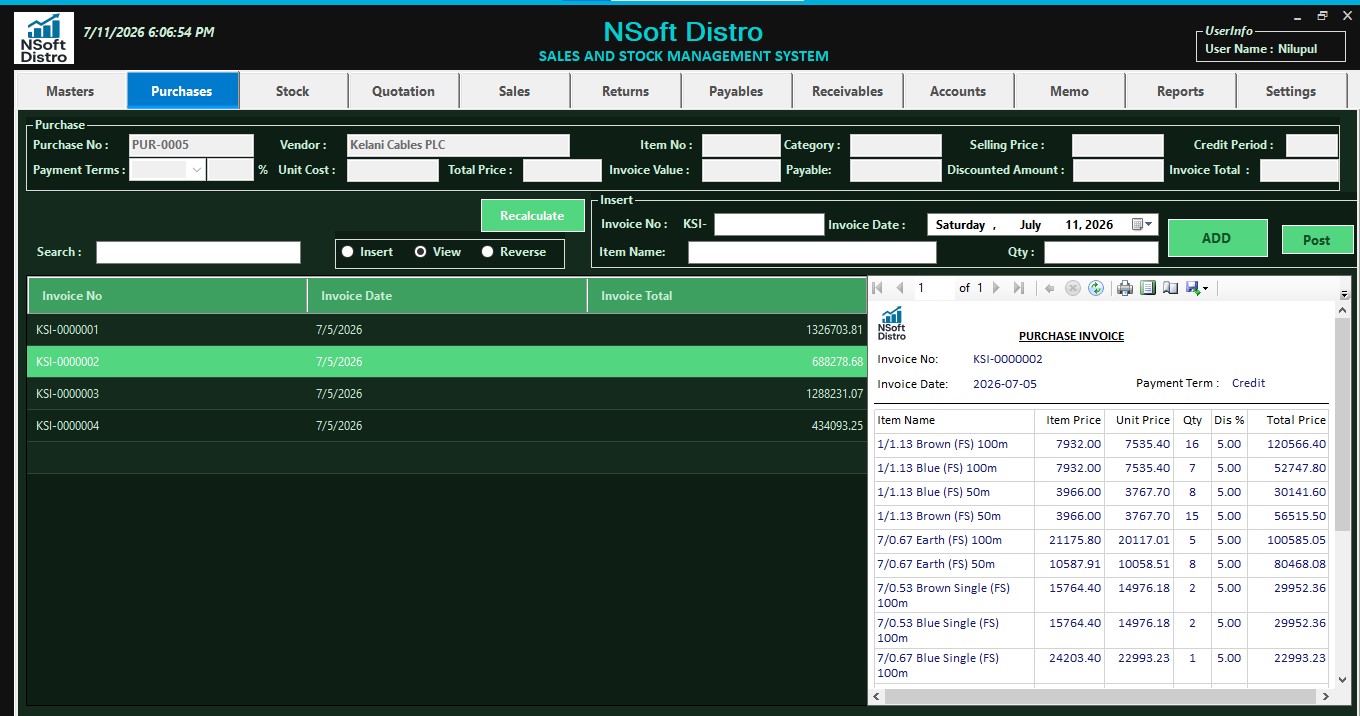1360x716 pixels.
Task: Switch to the Quotation tab
Action: (x=404, y=91)
